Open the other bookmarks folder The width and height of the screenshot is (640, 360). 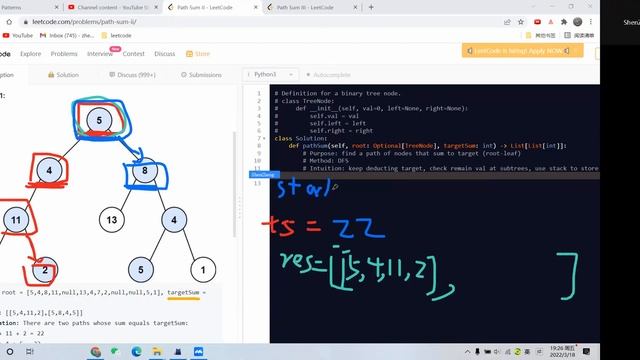tap(540, 36)
